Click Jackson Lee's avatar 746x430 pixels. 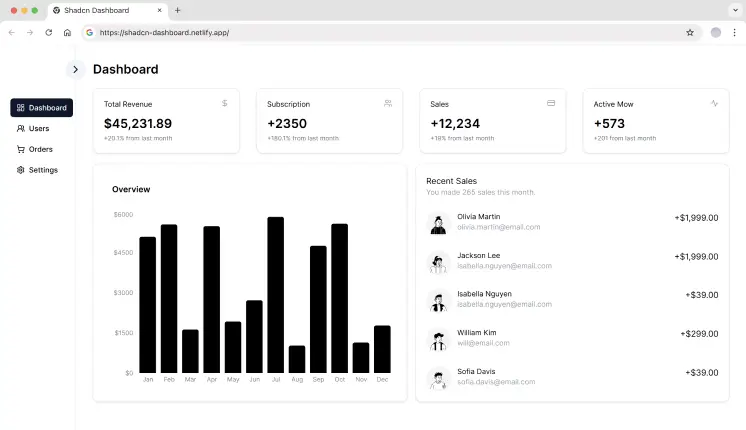point(438,263)
